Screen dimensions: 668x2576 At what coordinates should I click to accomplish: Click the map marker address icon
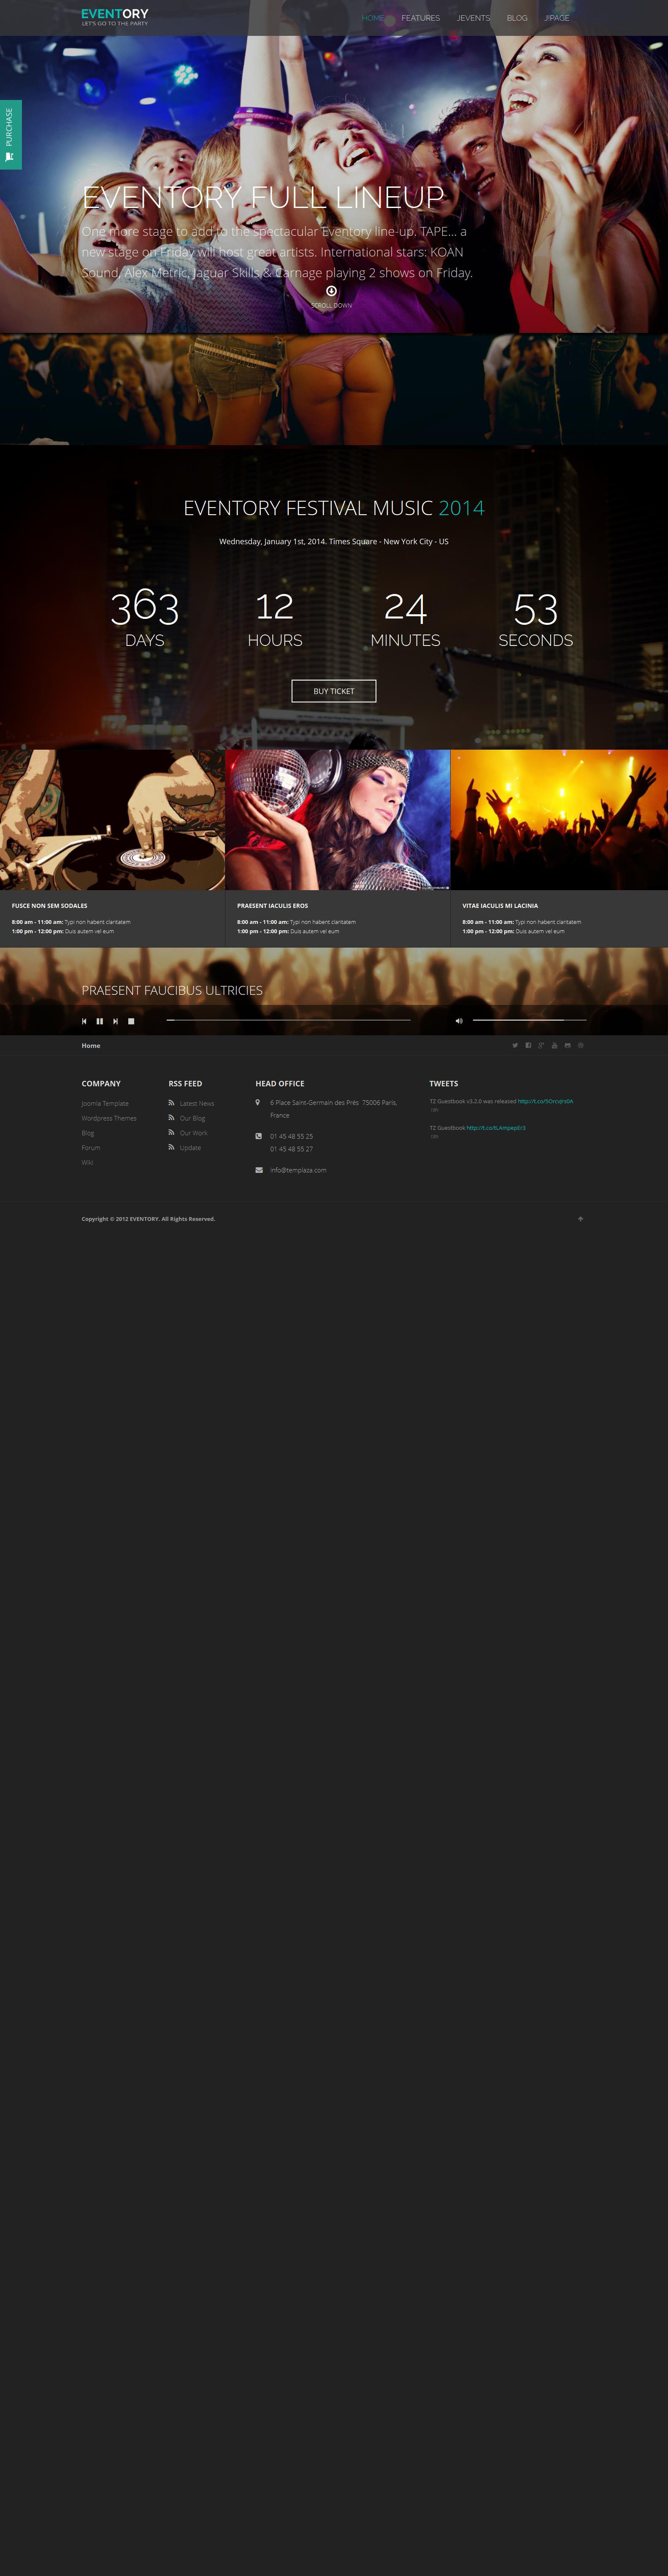(x=258, y=1103)
